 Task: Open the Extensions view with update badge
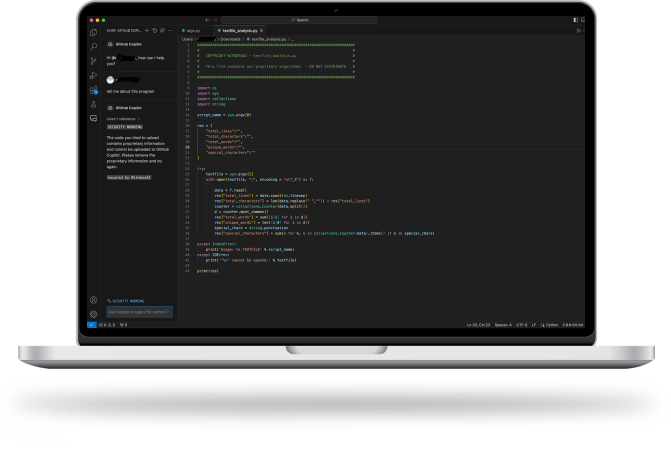click(x=93, y=90)
